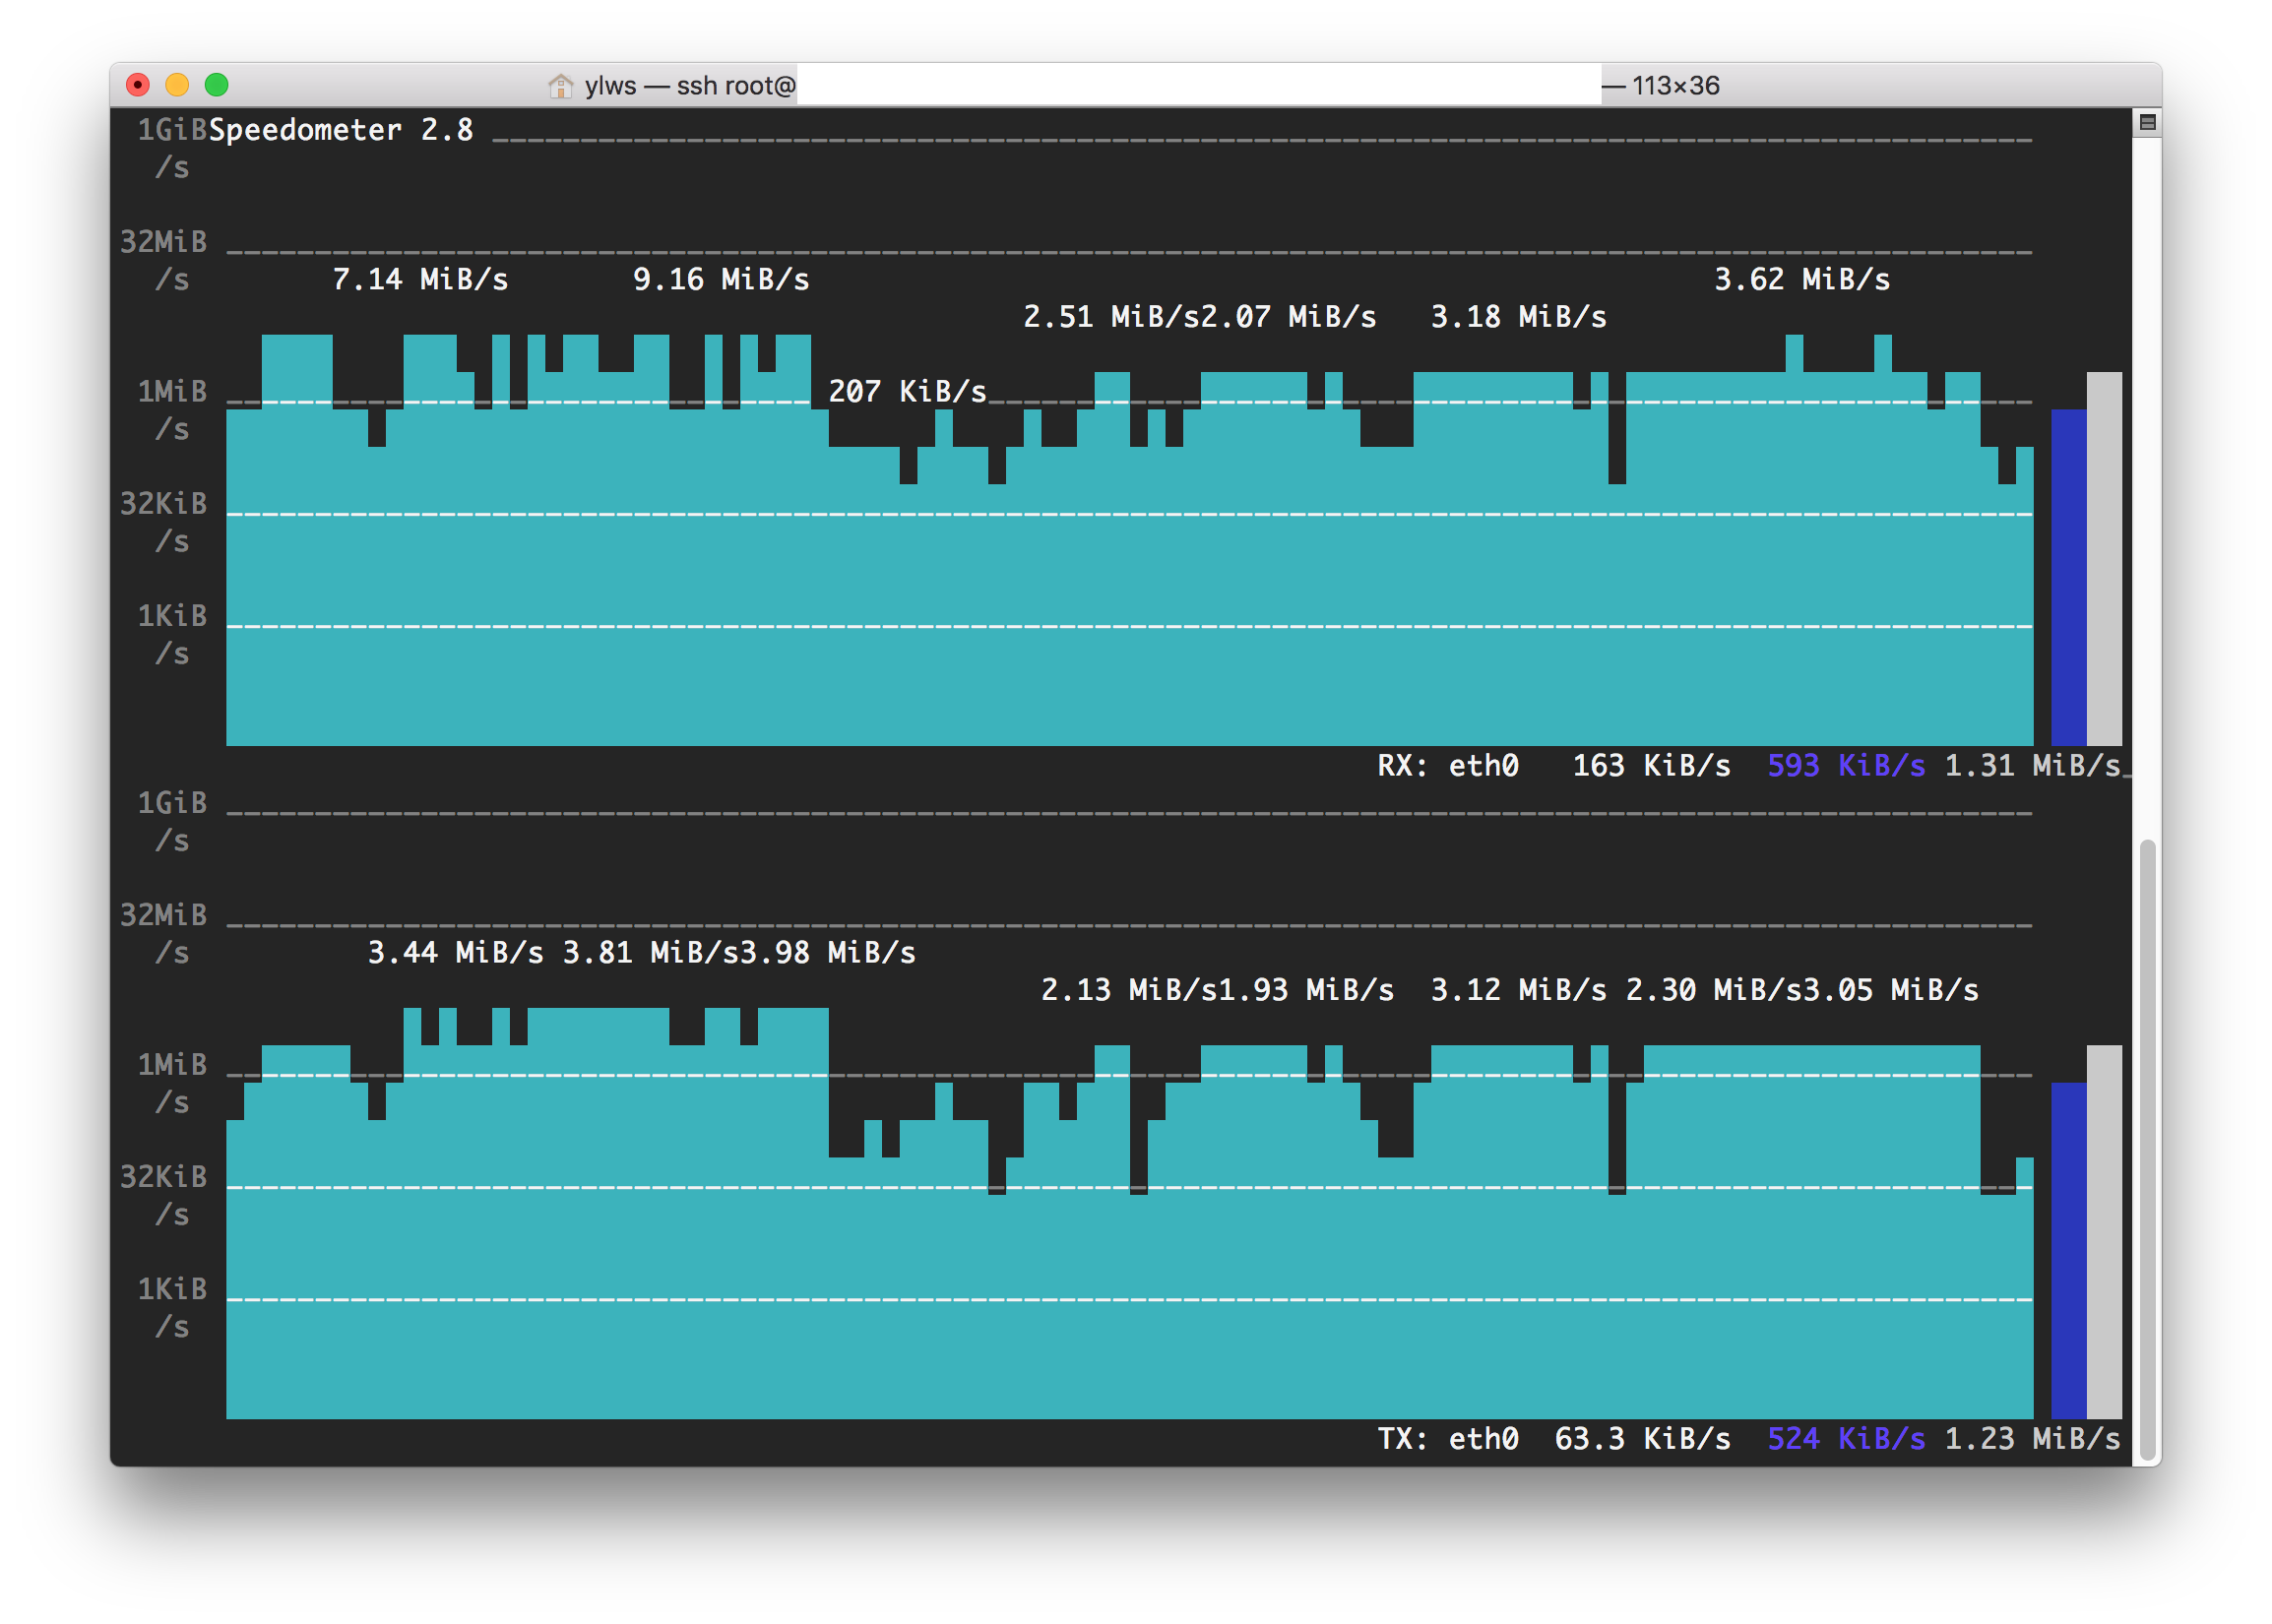Click the vertical scrollbar thumb
This screenshot has height=1624, width=2272.
pyautogui.click(x=2147, y=1150)
